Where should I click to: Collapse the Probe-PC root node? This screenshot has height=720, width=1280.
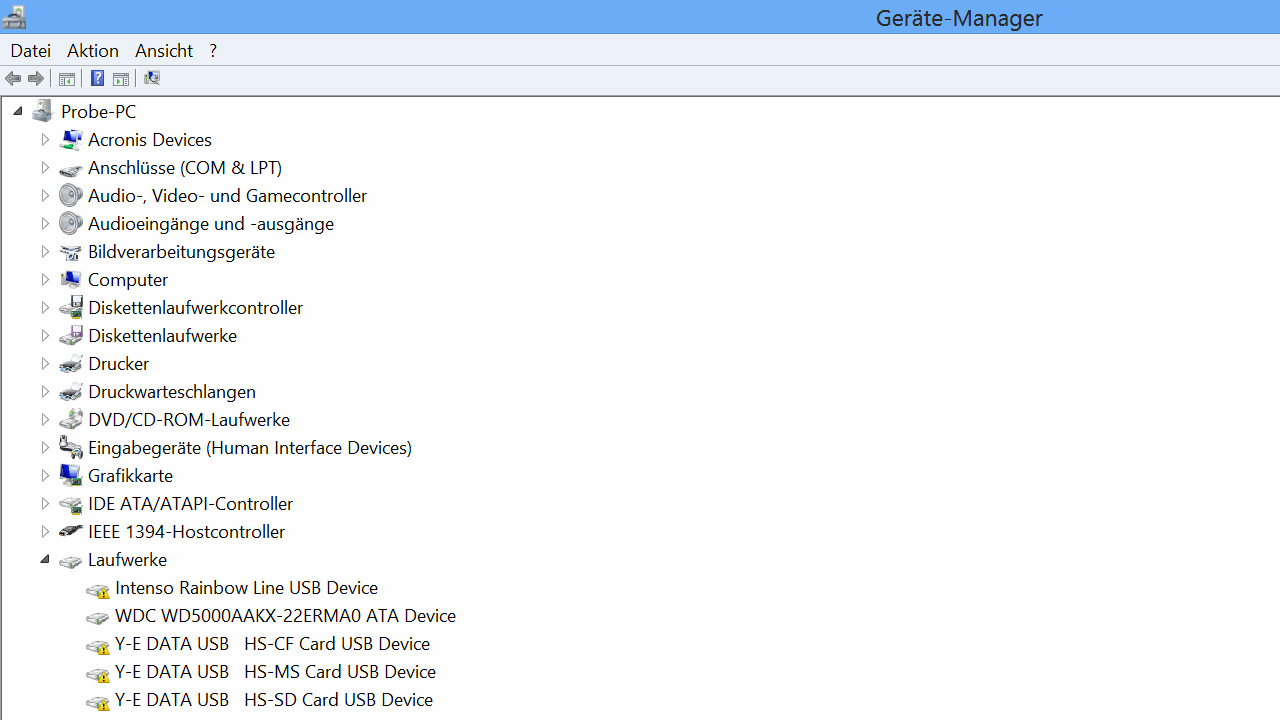pos(18,112)
